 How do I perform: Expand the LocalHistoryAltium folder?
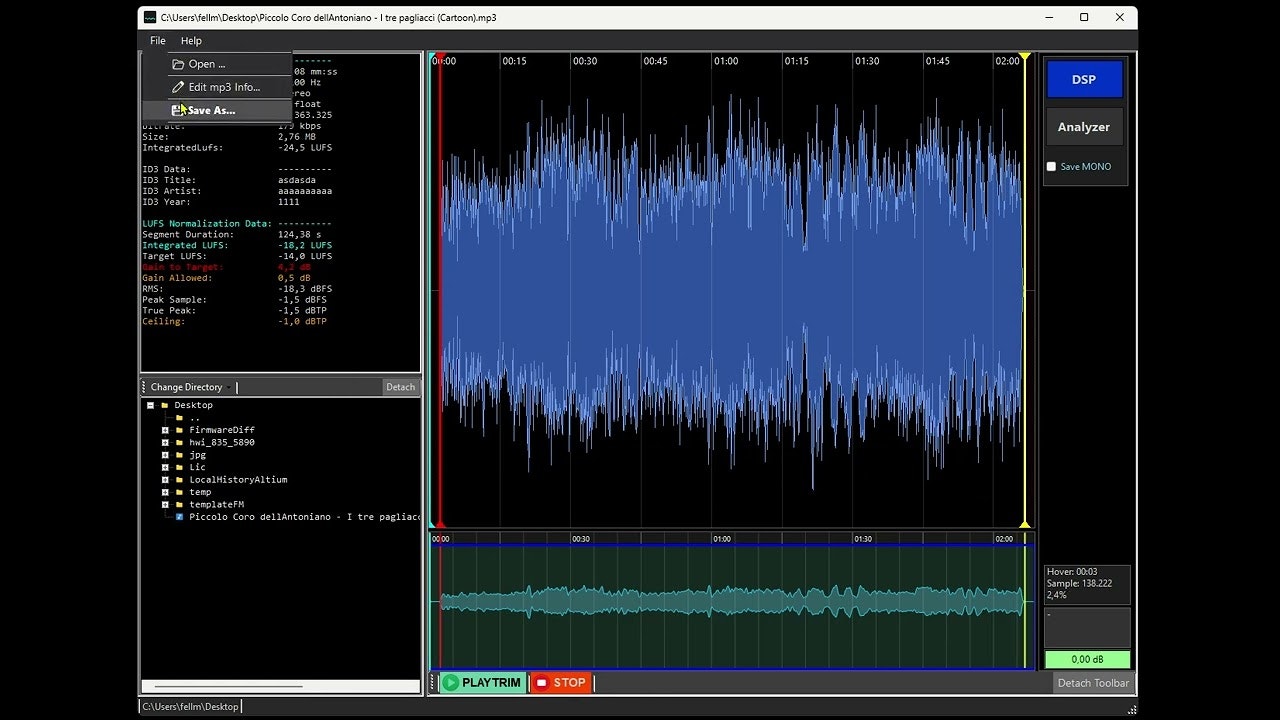point(165,480)
